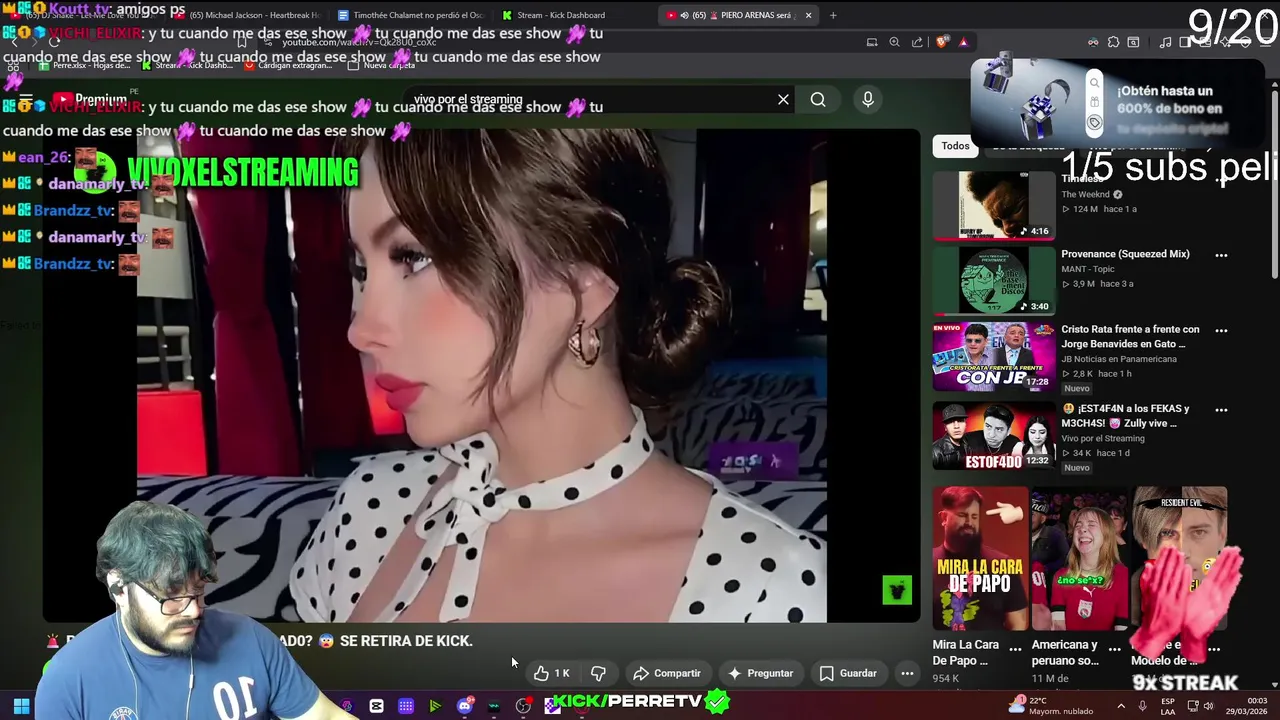The width and height of the screenshot is (1280, 720).
Task: Open Windows Start menu
Action: 21,706
